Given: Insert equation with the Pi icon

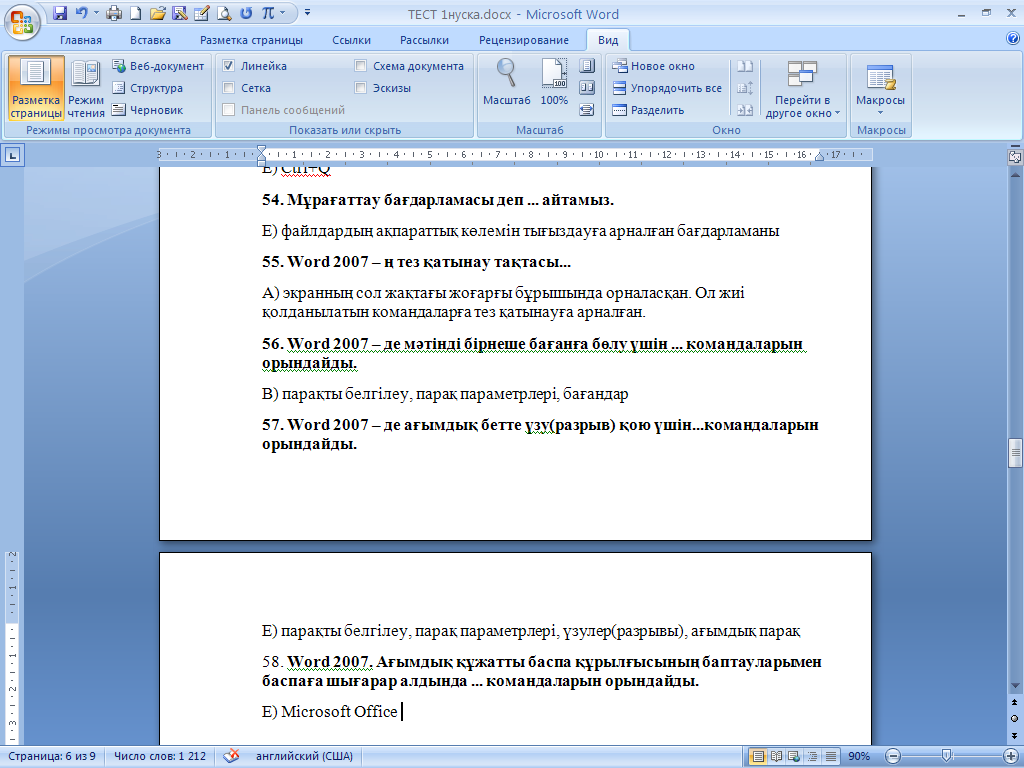Looking at the screenshot, I should tap(268, 13).
